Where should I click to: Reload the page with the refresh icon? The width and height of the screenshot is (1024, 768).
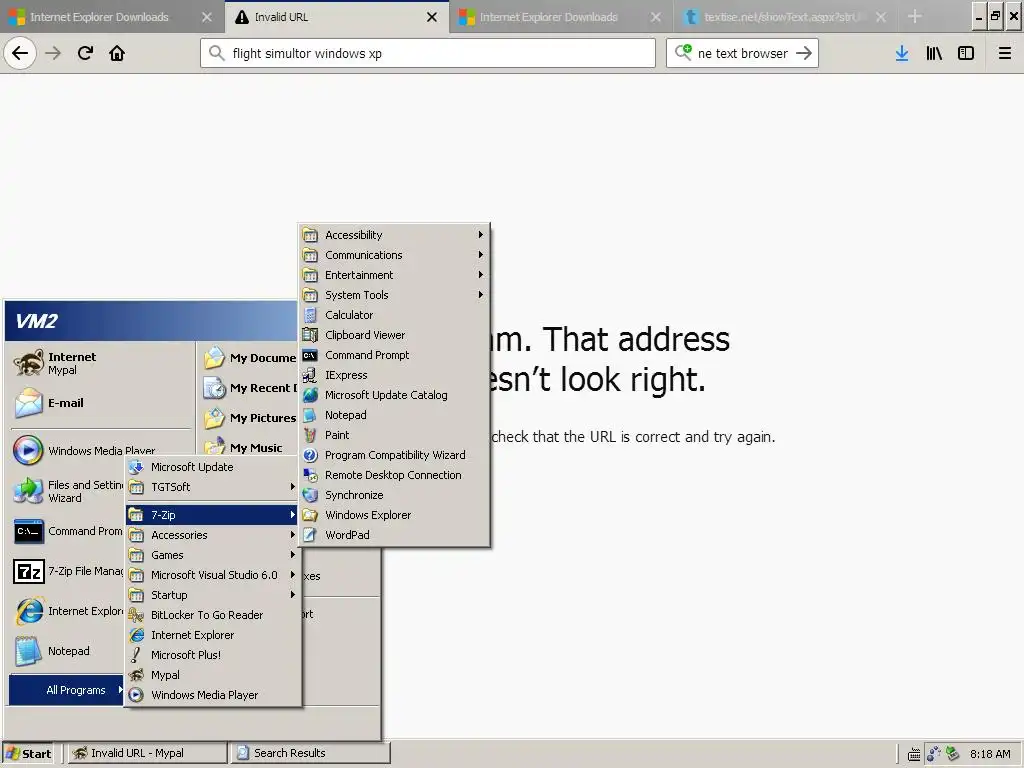click(85, 53)
